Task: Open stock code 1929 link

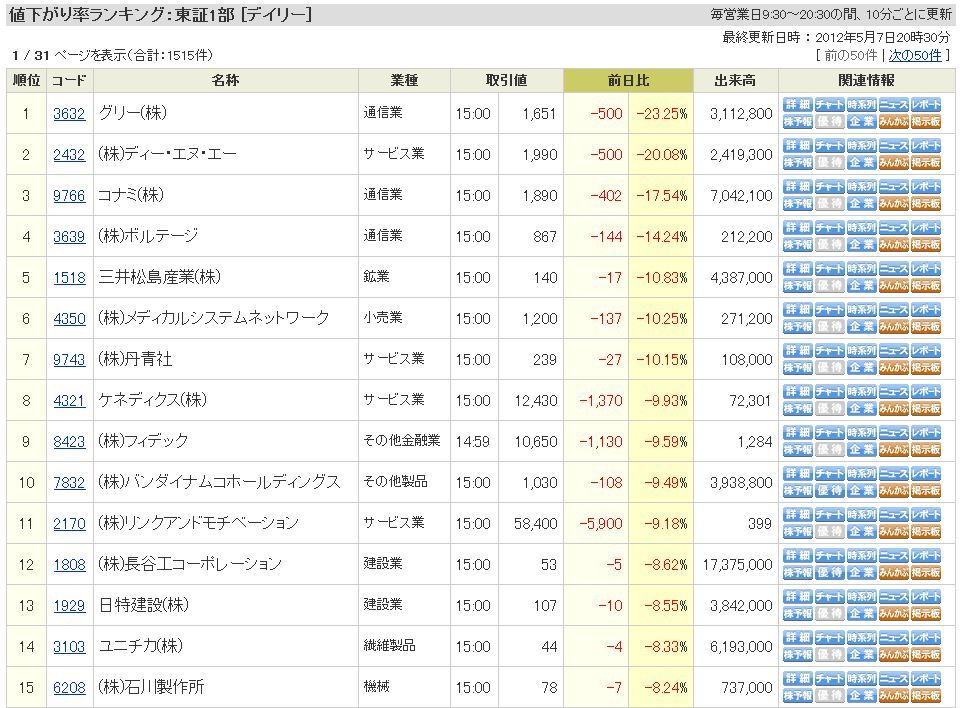Action: [x=69, y=605]
